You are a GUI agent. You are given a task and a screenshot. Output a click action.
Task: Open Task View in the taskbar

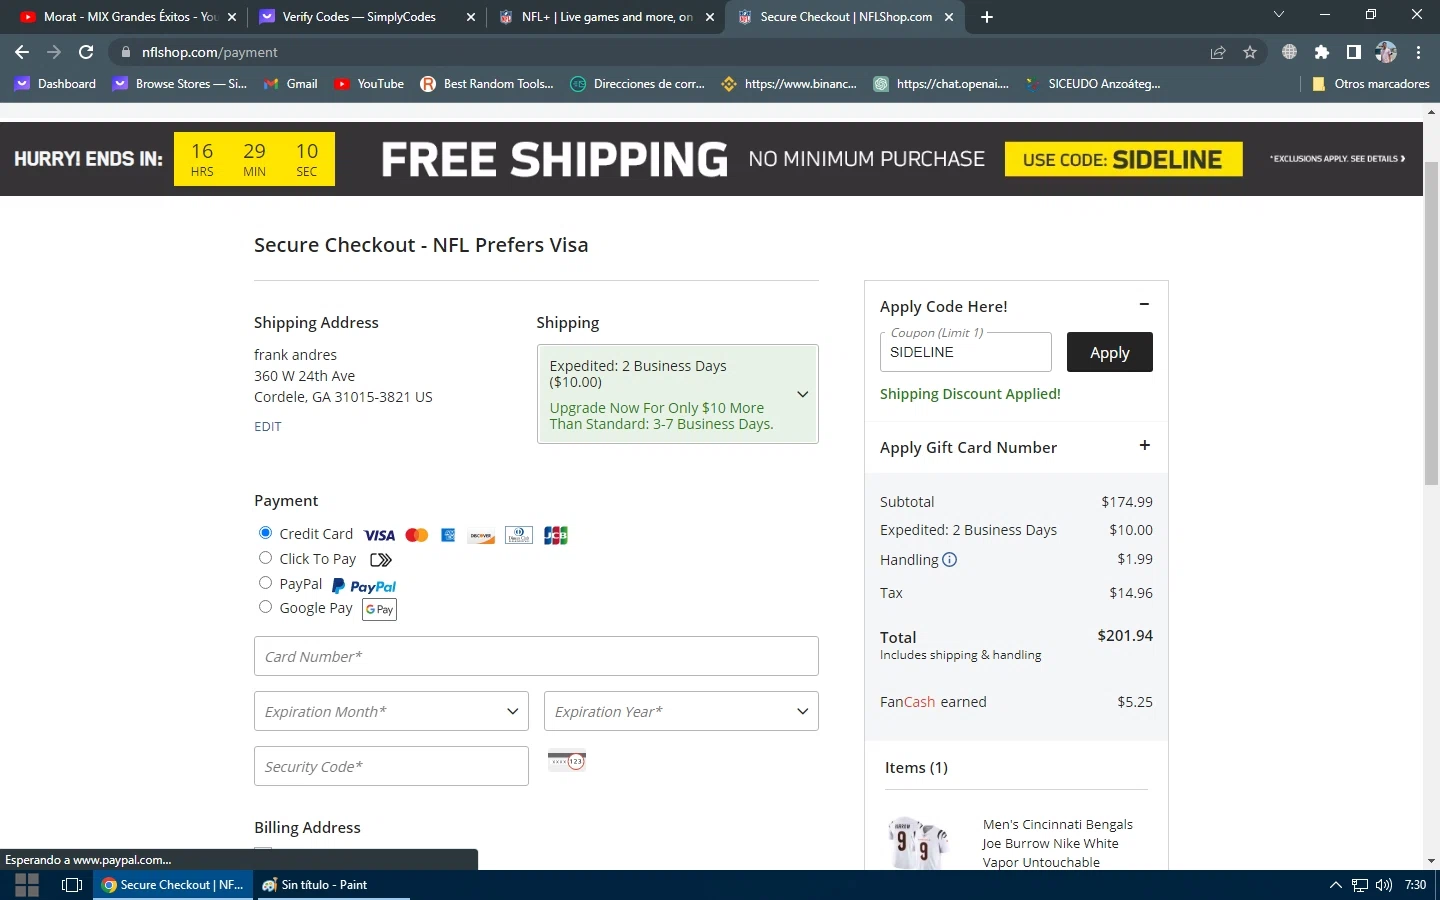tap(72, 885)
